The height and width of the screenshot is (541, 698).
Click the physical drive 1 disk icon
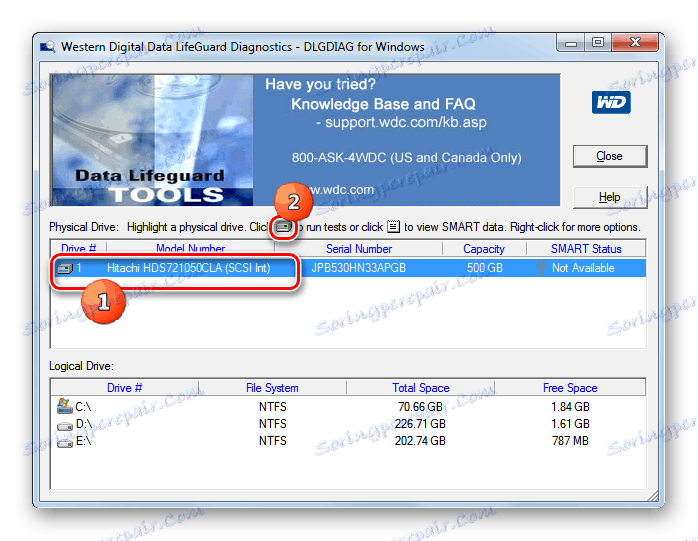[65, 268]
